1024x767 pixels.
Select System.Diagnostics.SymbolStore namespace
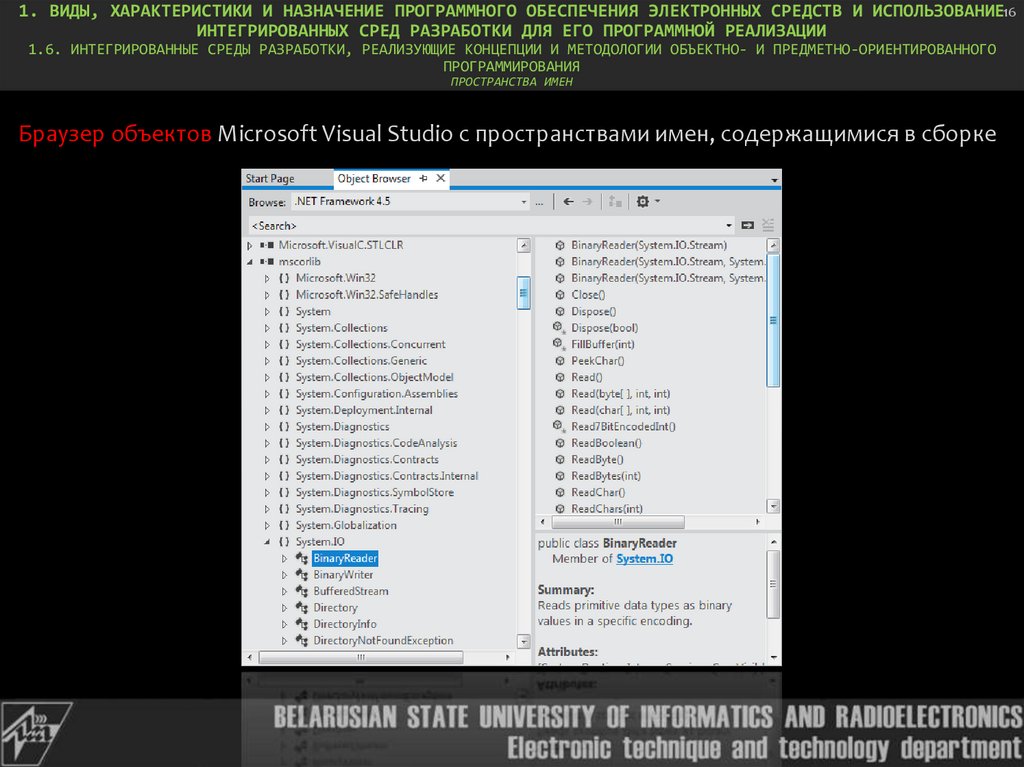[374, 493]
